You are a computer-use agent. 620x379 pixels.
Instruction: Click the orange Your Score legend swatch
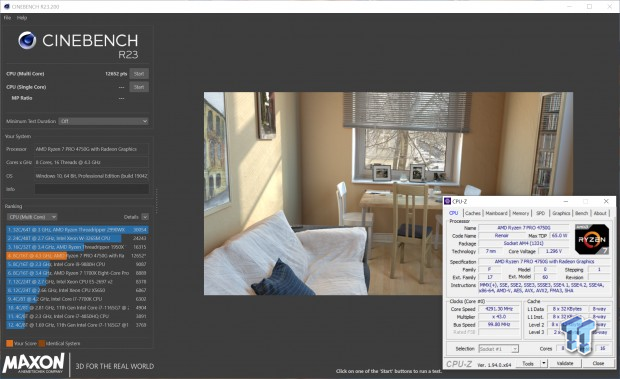[x=9, y=343]
